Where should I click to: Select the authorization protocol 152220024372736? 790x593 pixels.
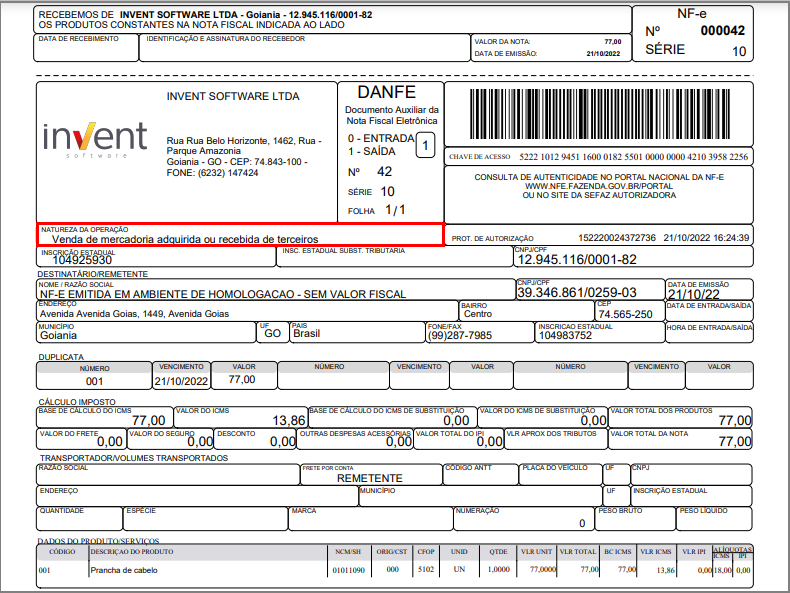617,238
